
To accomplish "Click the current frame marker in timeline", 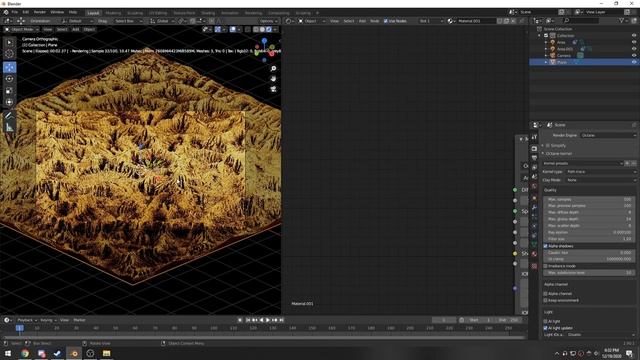I will pyautogui.click(x=20, y=328).
